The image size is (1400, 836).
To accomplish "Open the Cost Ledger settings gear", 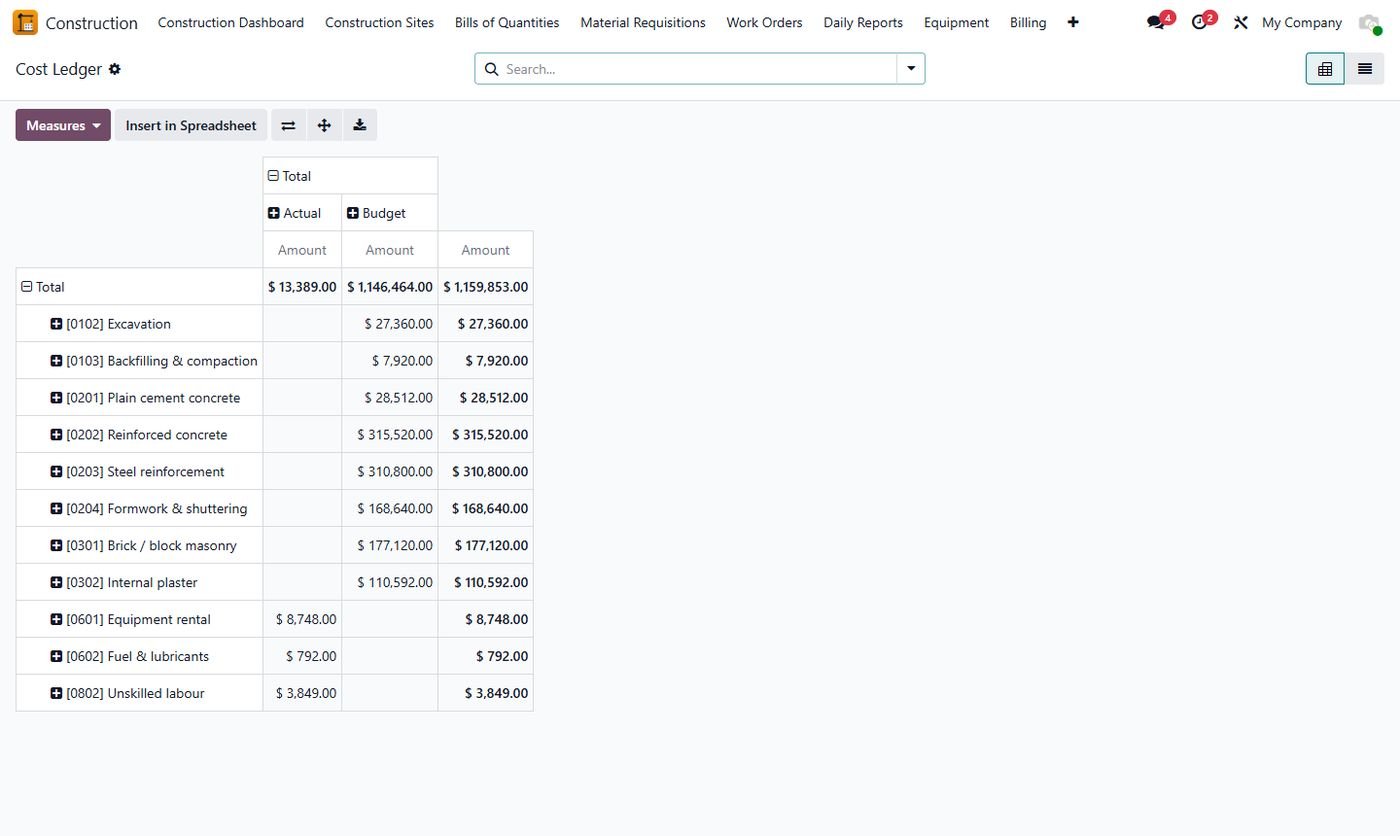I will click(x=115, y=69).
